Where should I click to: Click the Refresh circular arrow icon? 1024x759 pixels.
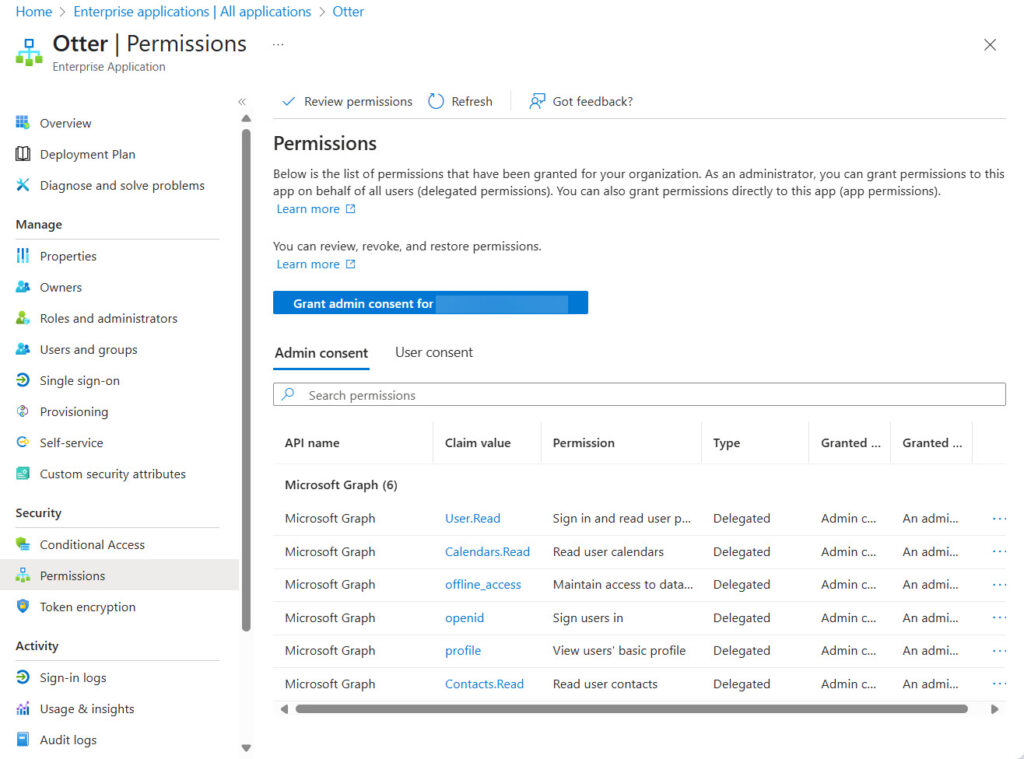pos(436,101)
